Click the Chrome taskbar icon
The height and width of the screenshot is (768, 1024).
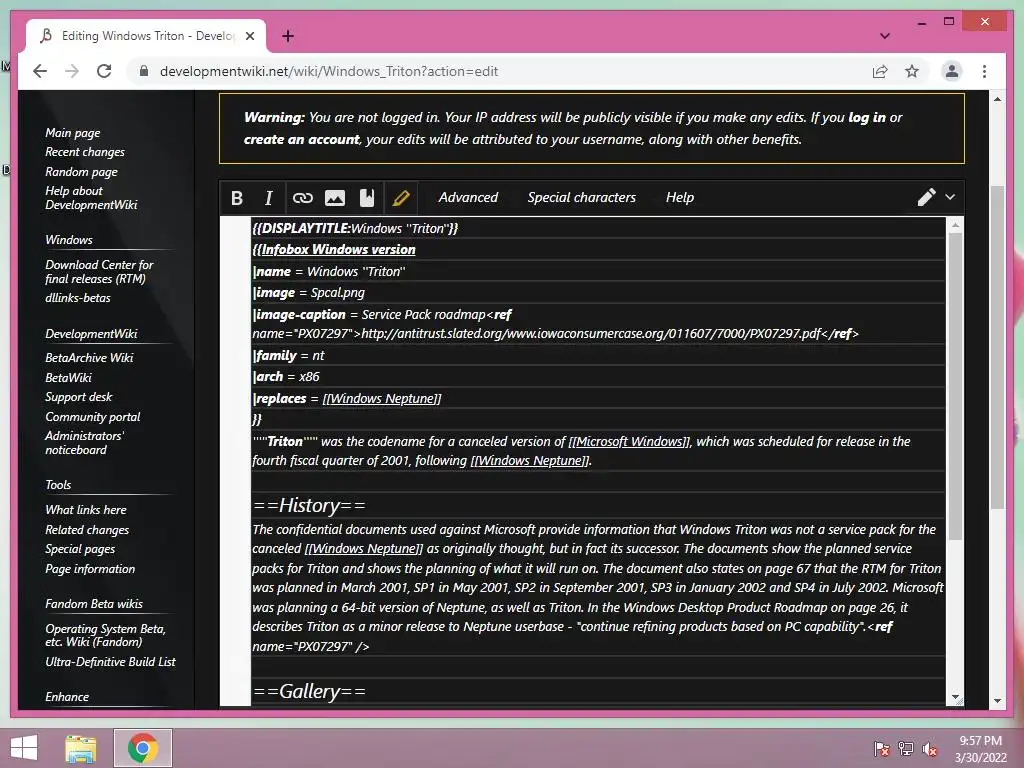(x=142, y=748)
